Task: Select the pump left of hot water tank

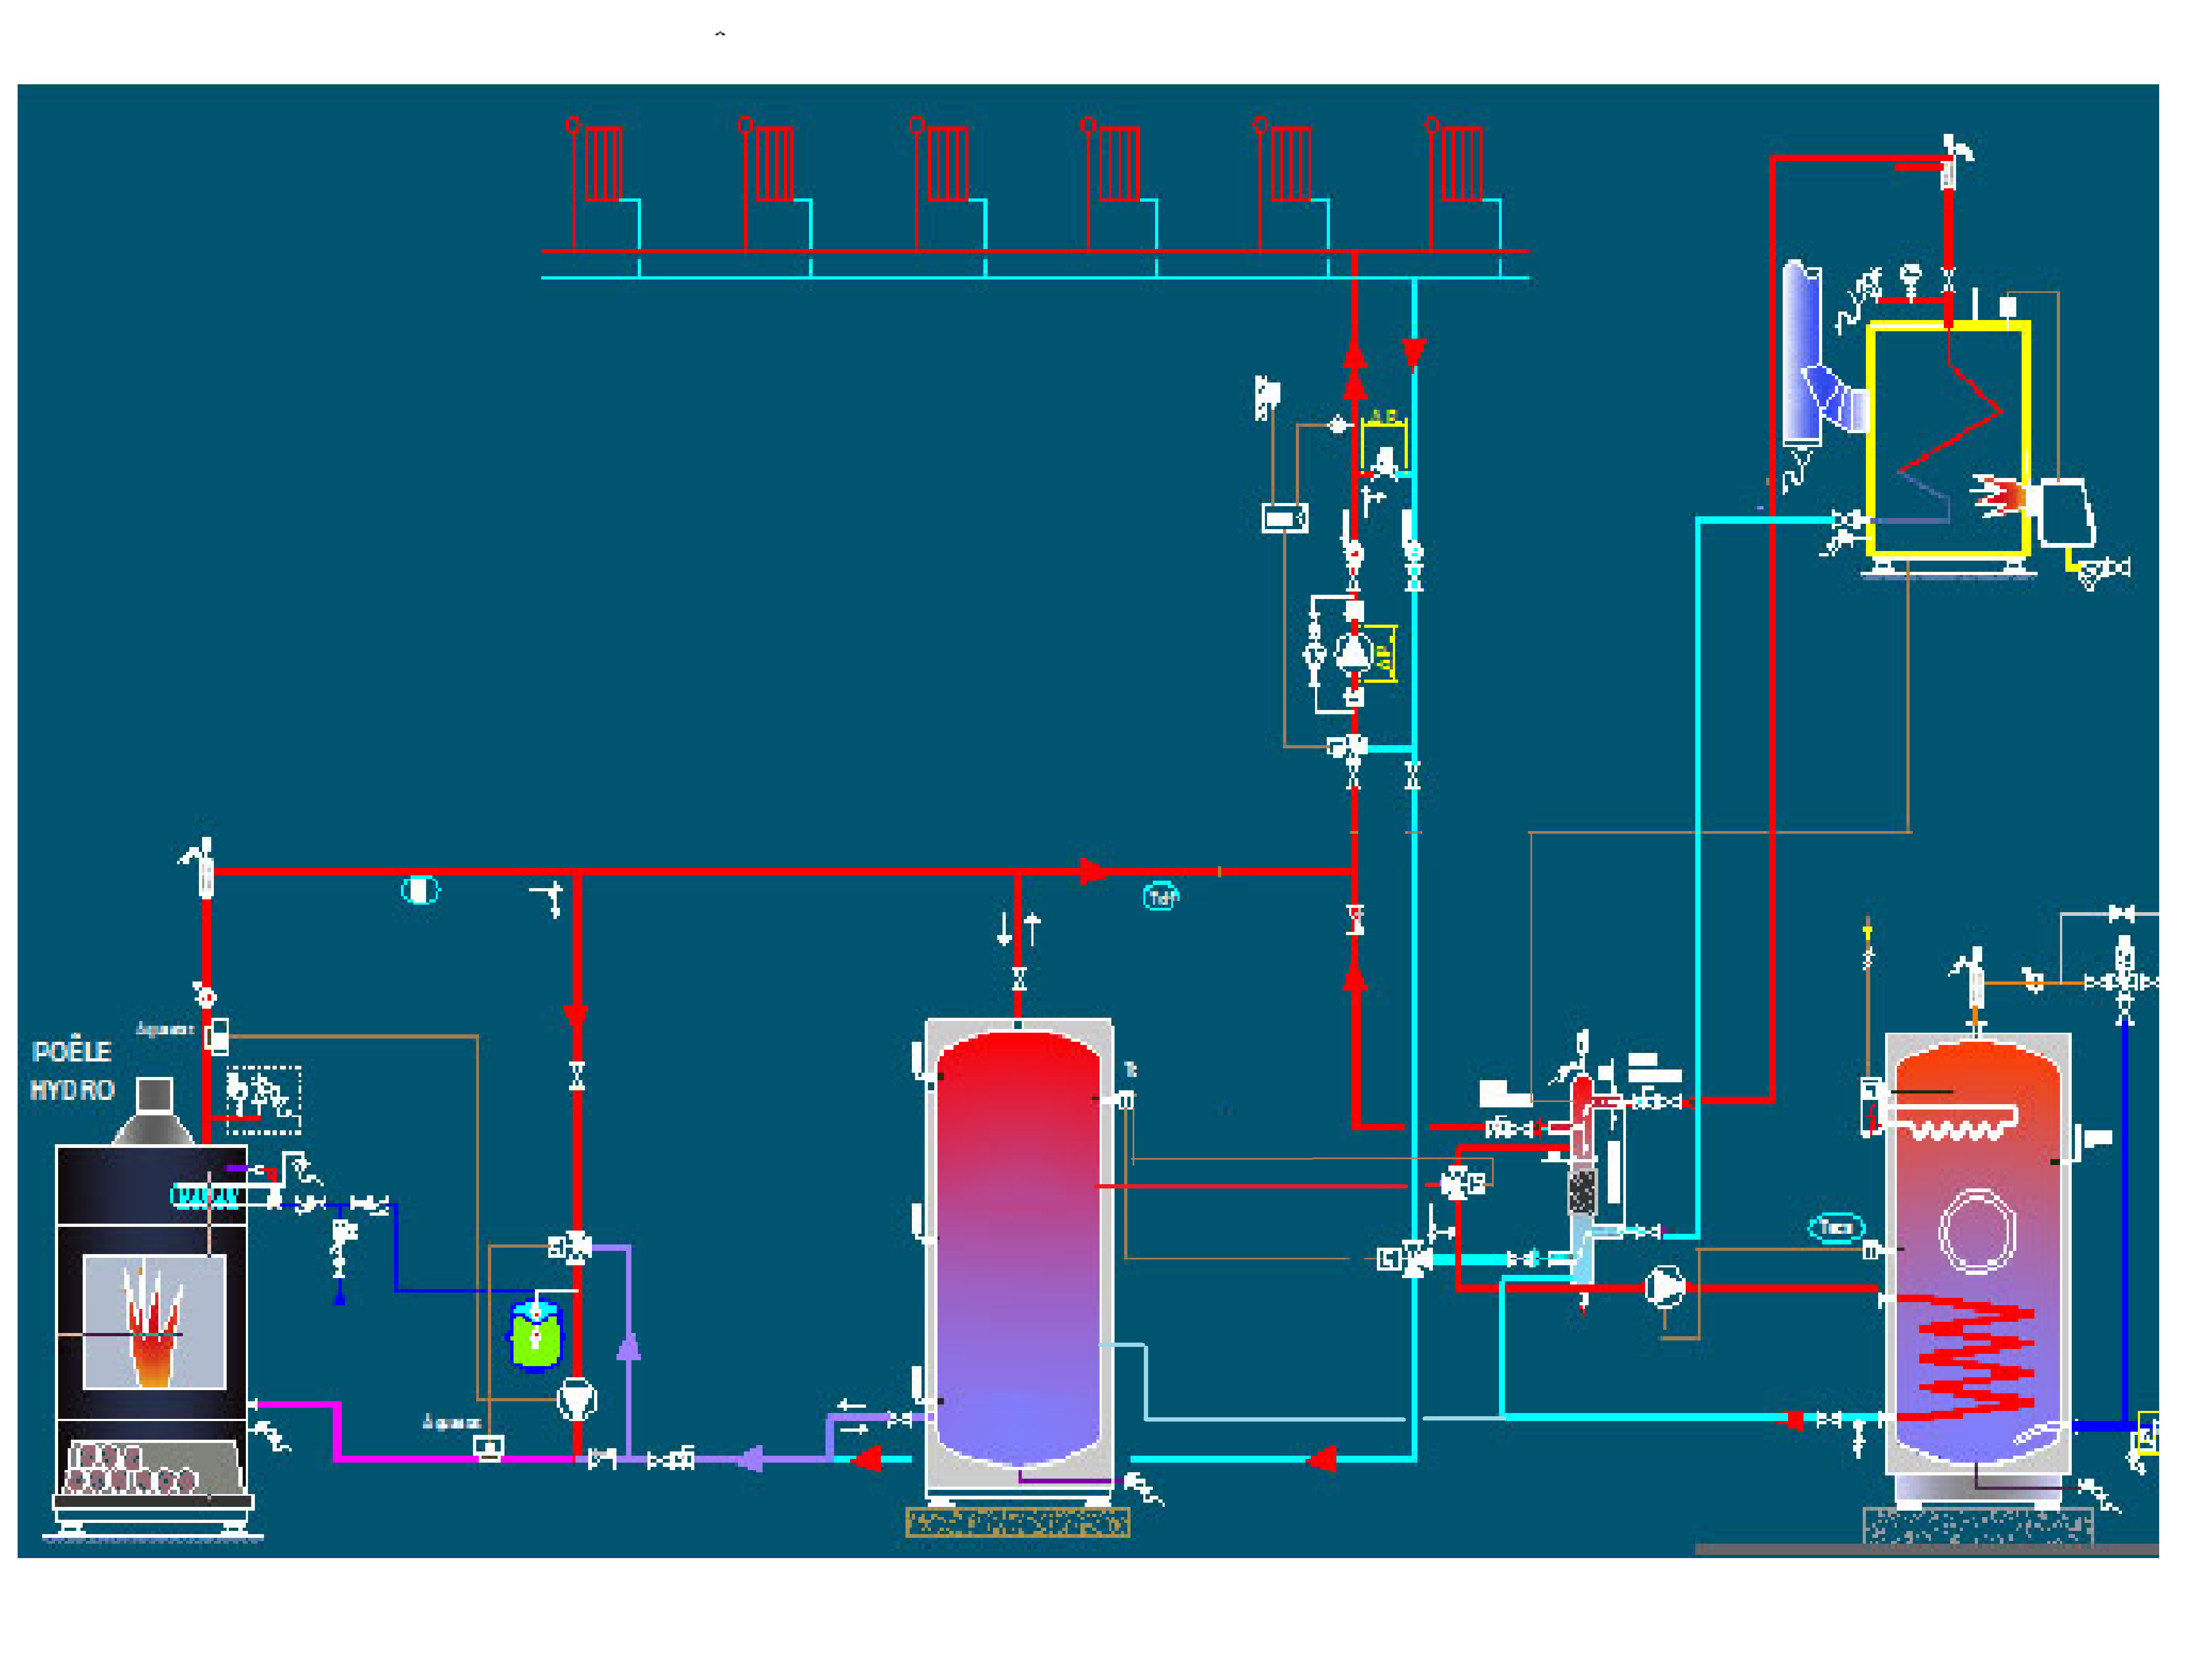Action: coord(1665,1287)
